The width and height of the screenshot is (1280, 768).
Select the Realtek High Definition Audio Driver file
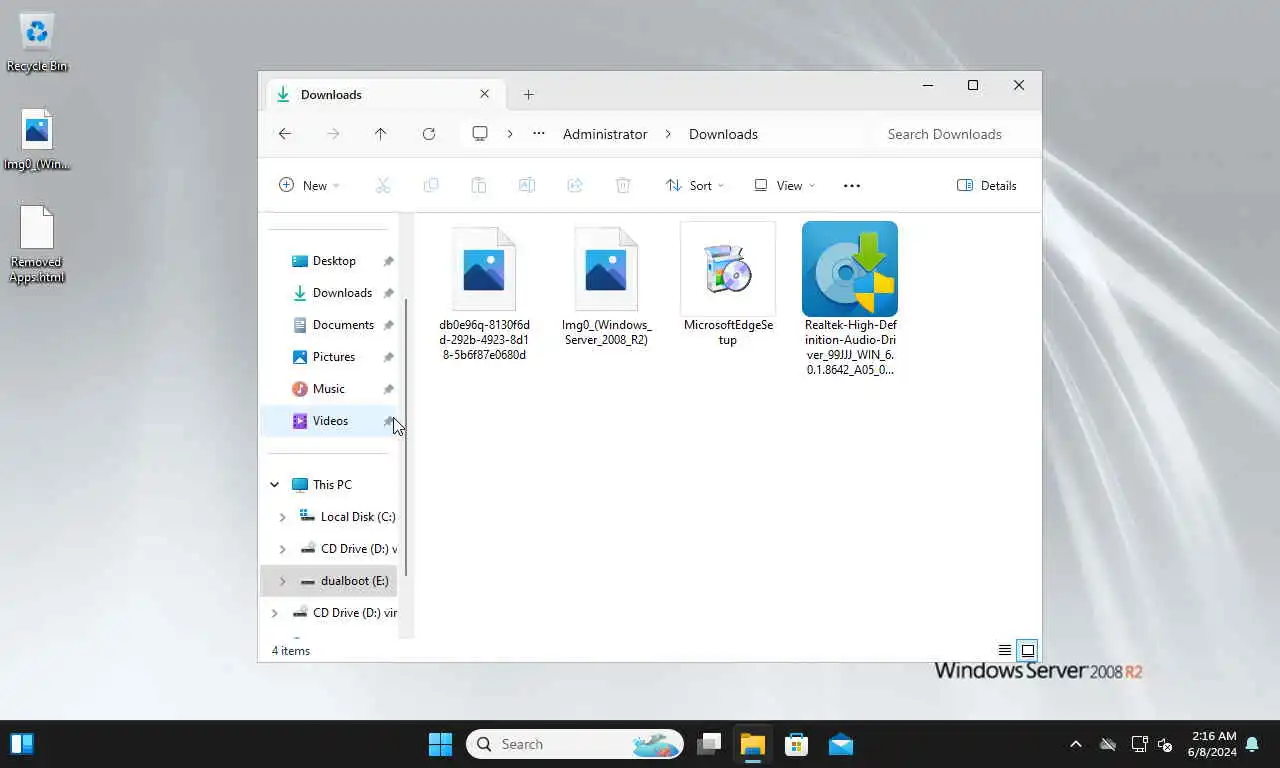[x=850, y=298]
